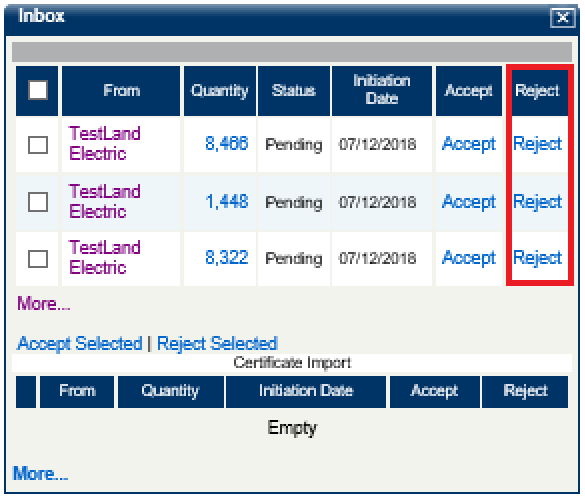This screenshot has width=585, height=500.
Task: Accept the 8,466 quantity transfer
Action: (469, 144)
